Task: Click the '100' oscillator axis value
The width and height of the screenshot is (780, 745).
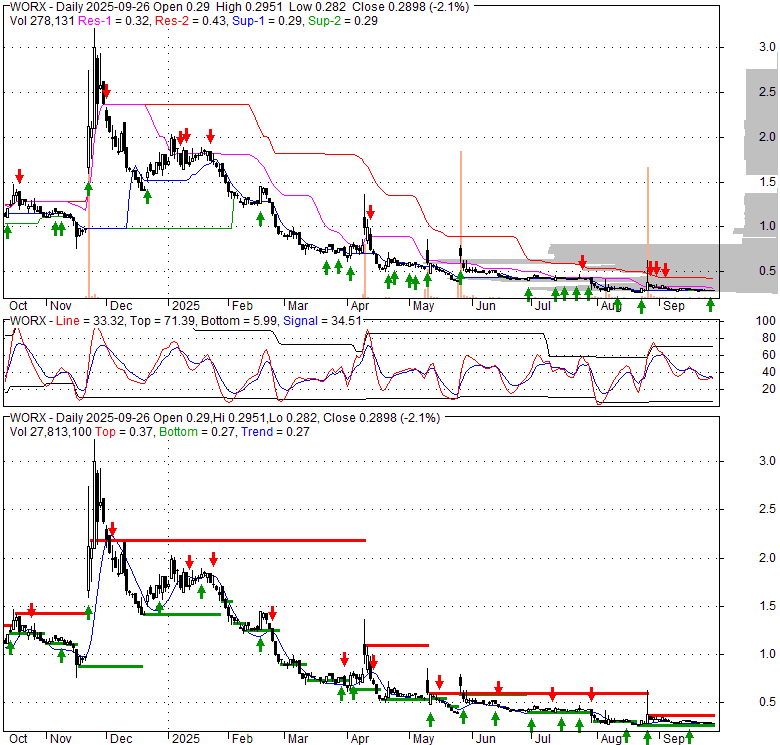Action: (x=766, y=321)
